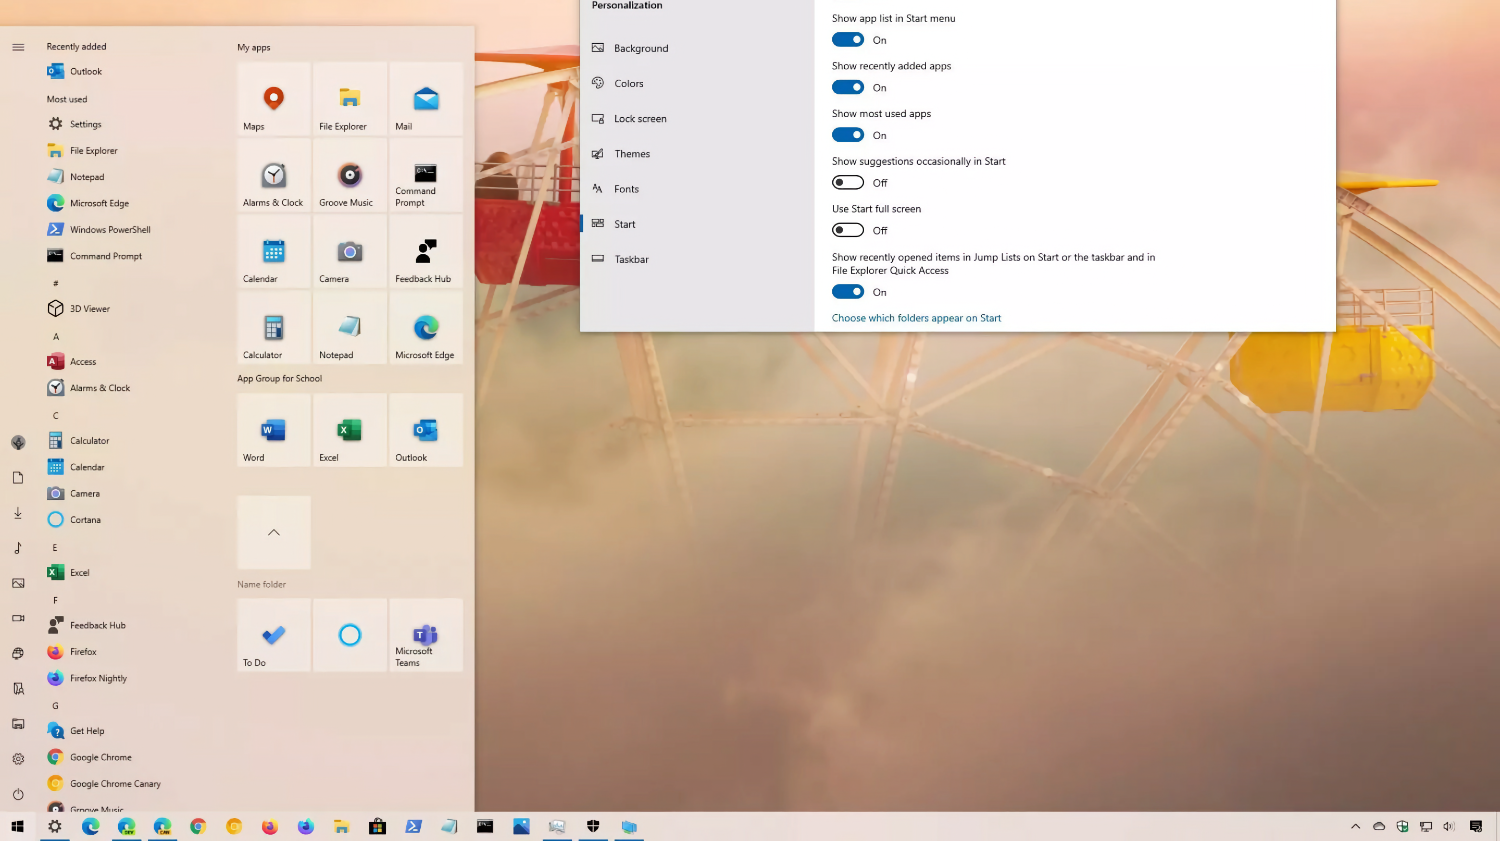1500x841 pixels.
Task: Open Feedback Hub tile
Action: tap(425, 252)
